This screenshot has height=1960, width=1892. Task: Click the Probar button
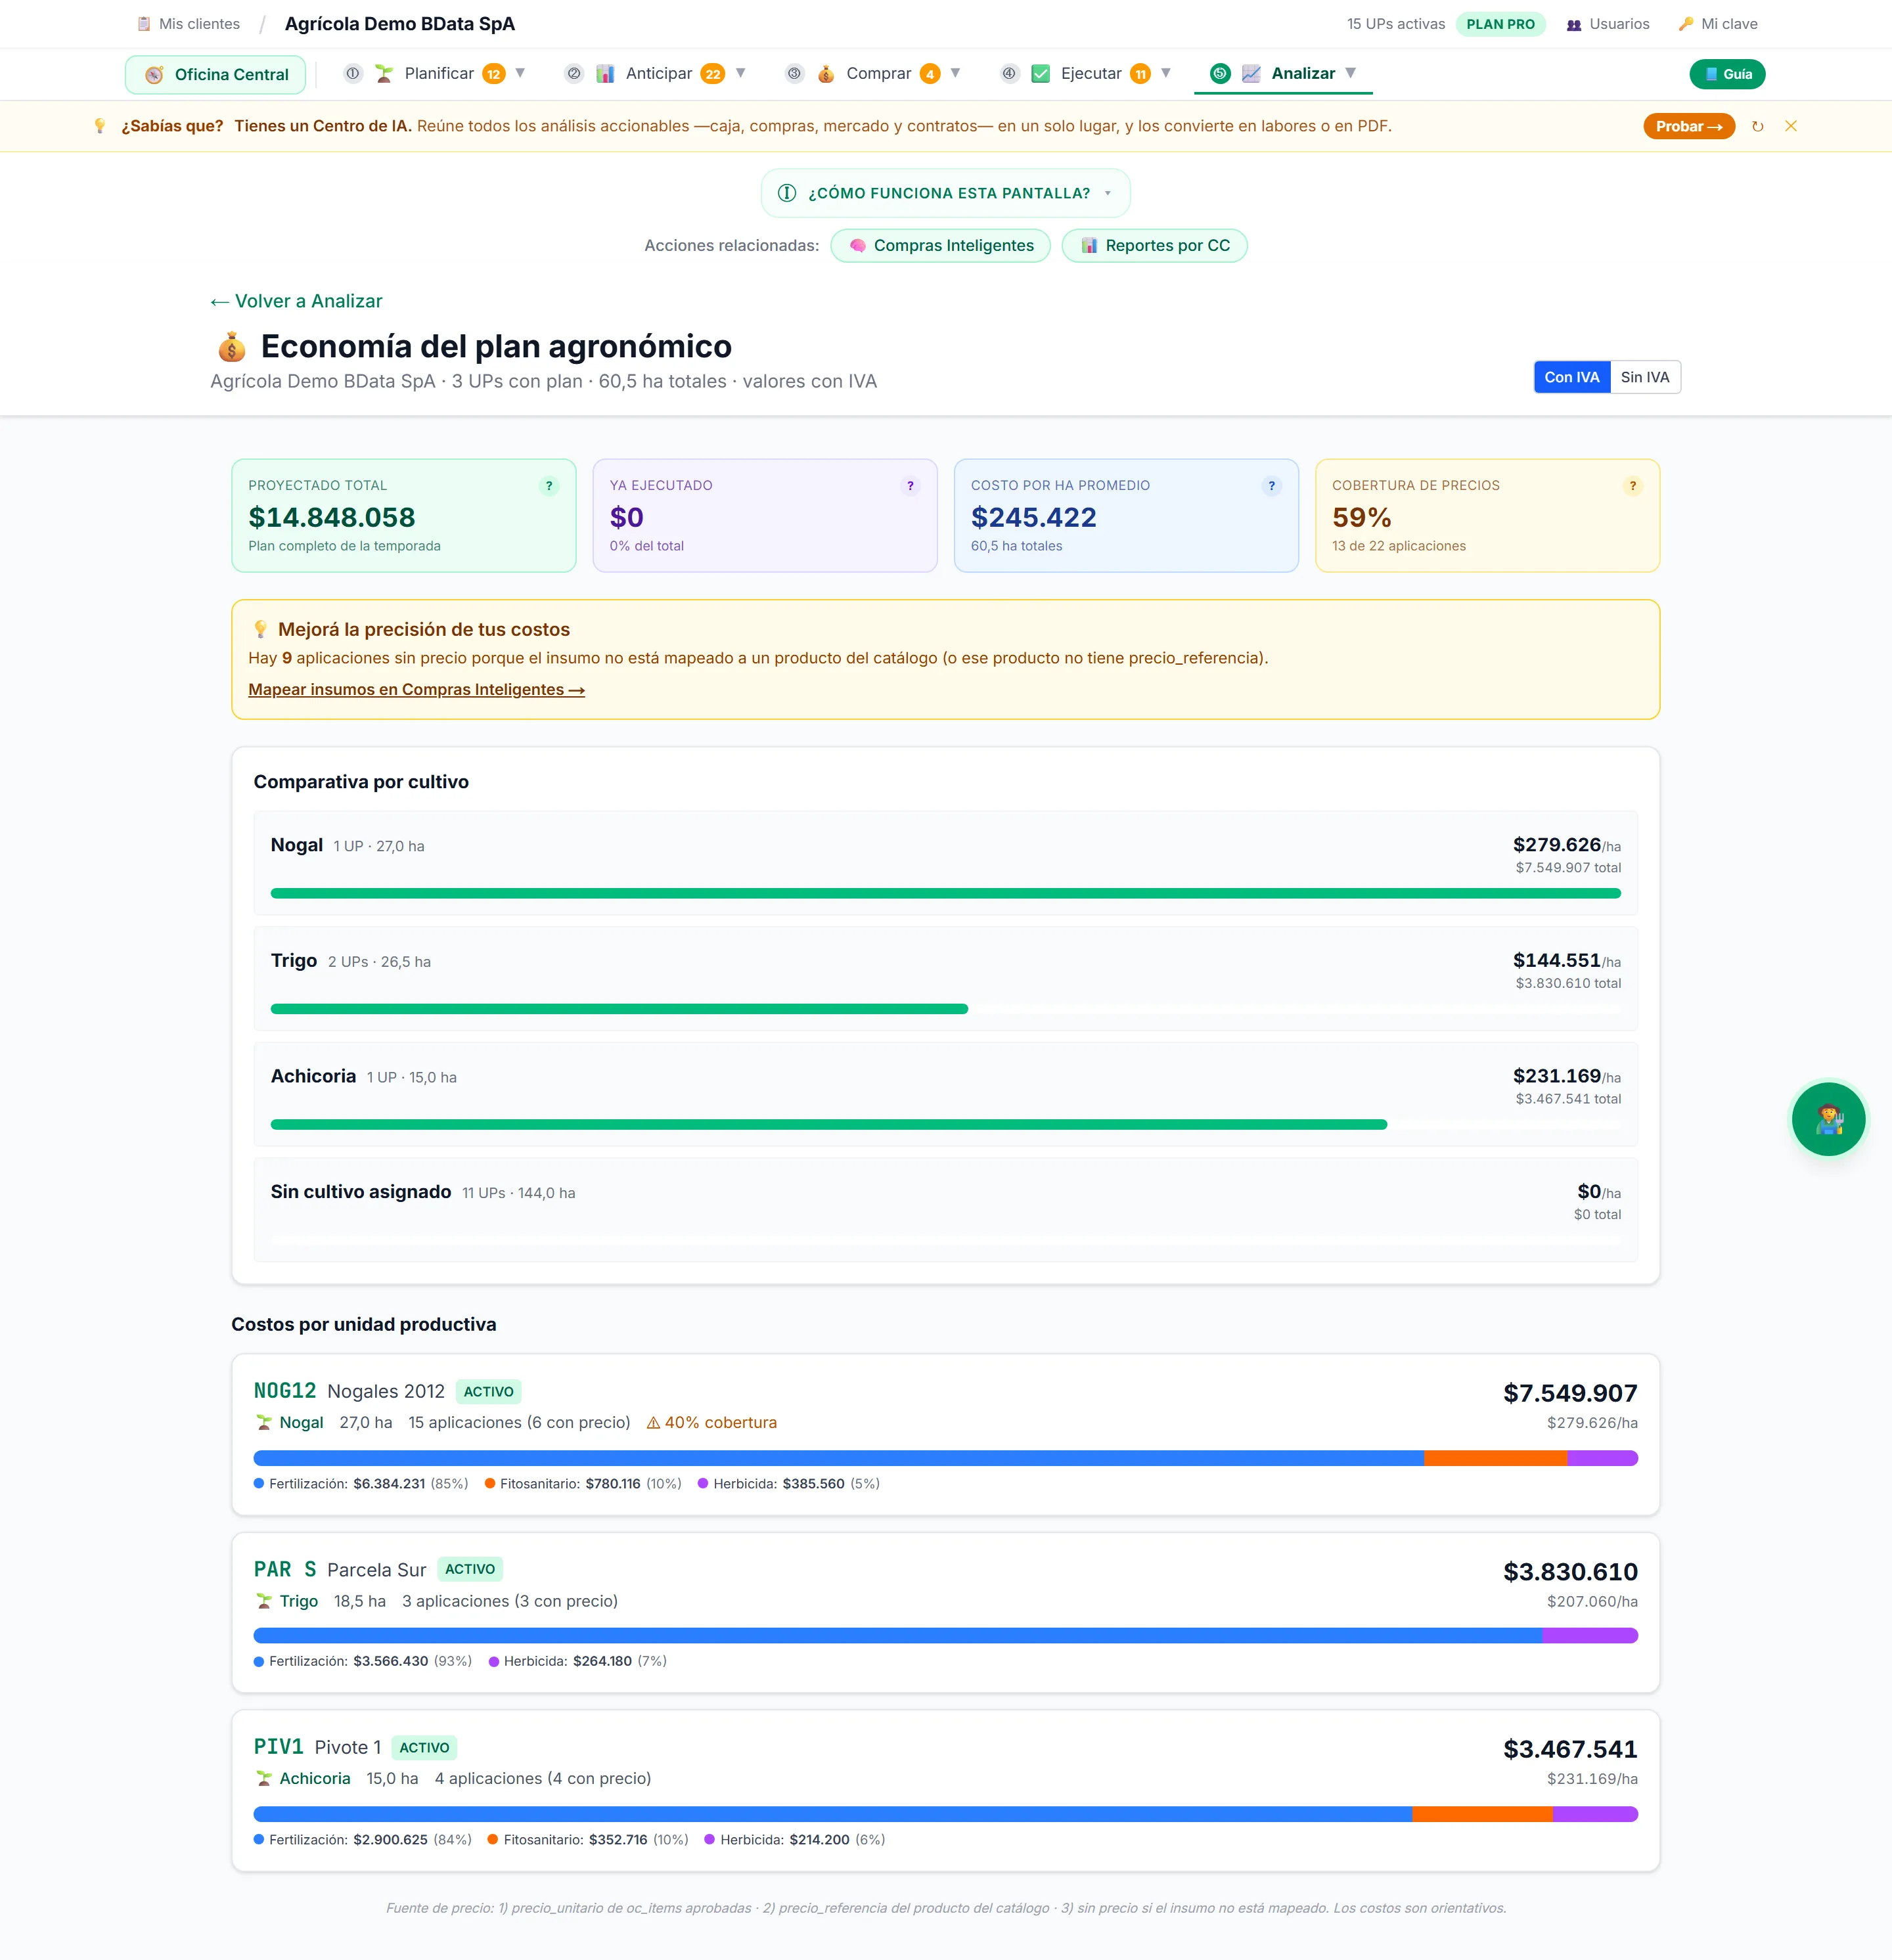click(1689, 126)
